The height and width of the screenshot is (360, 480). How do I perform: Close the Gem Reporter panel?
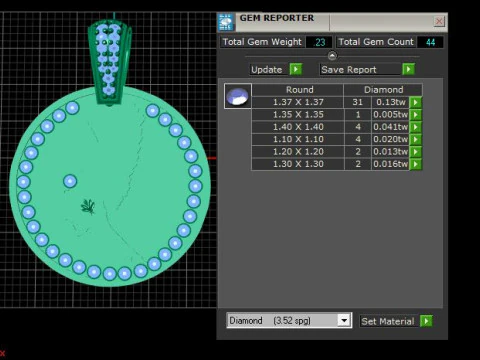tap(439, 21)
